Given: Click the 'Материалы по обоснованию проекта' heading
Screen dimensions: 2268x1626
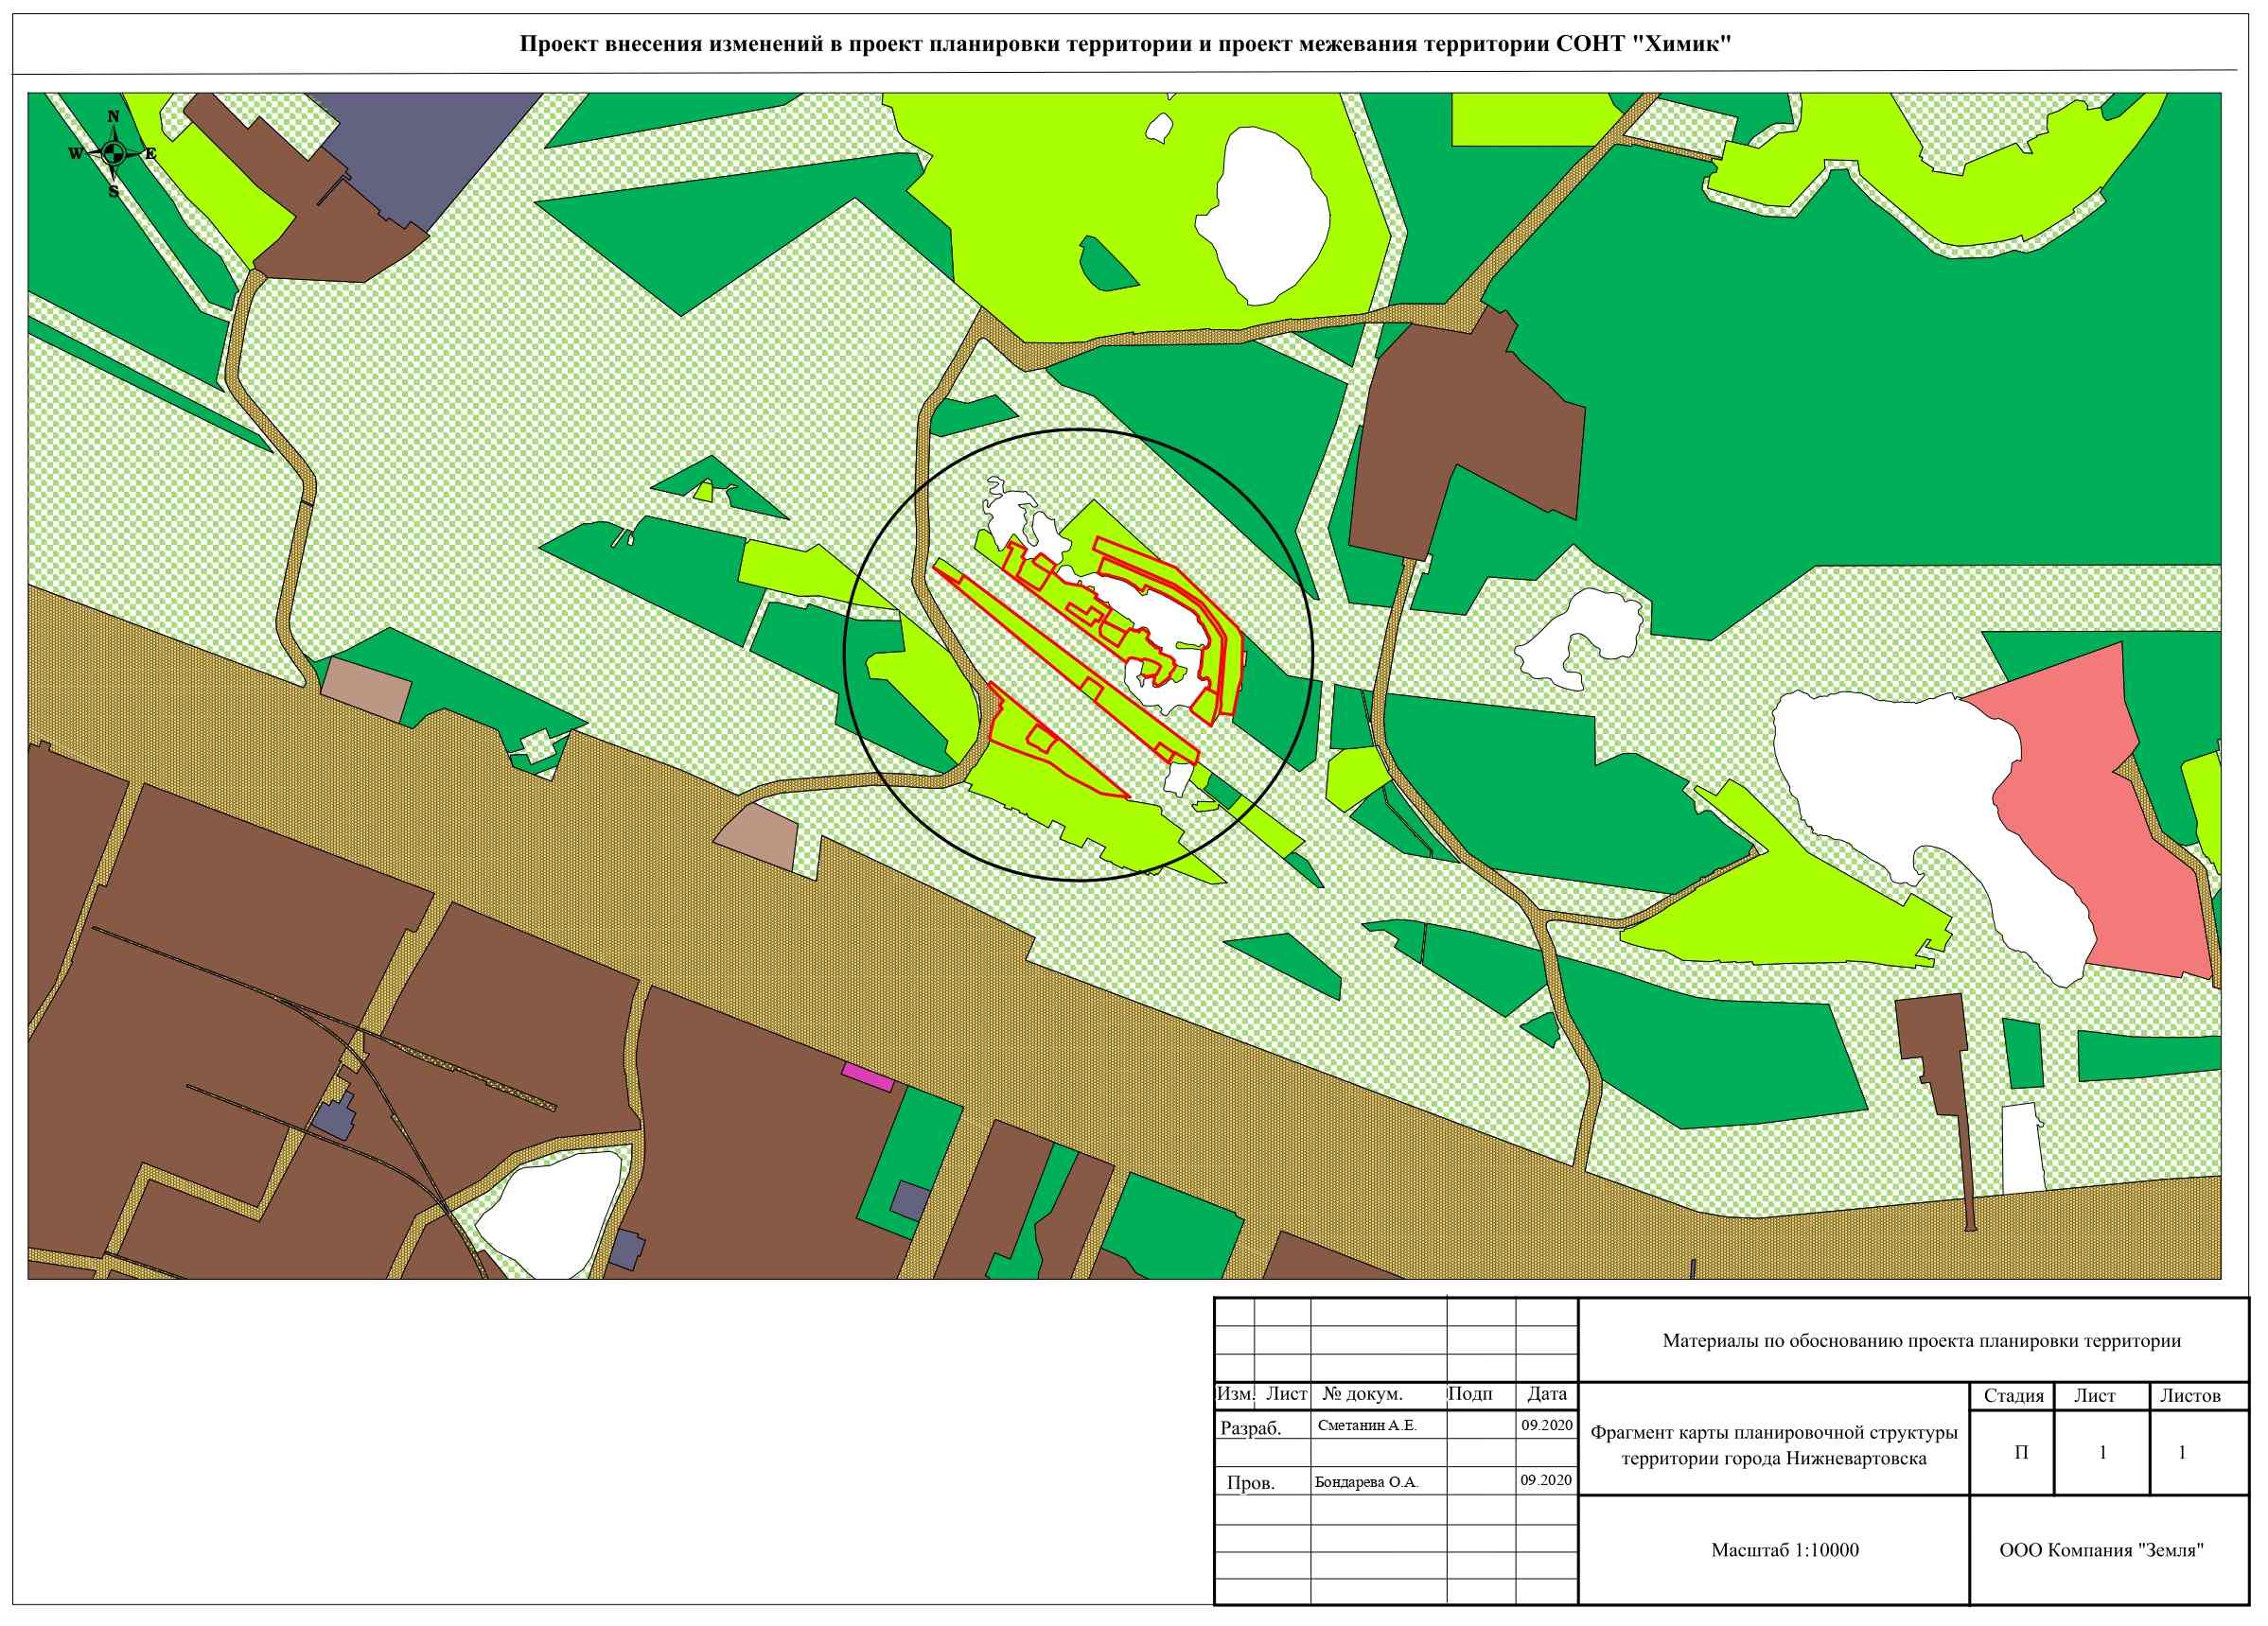Looking at the screenshot, I should point(1922,1341).
